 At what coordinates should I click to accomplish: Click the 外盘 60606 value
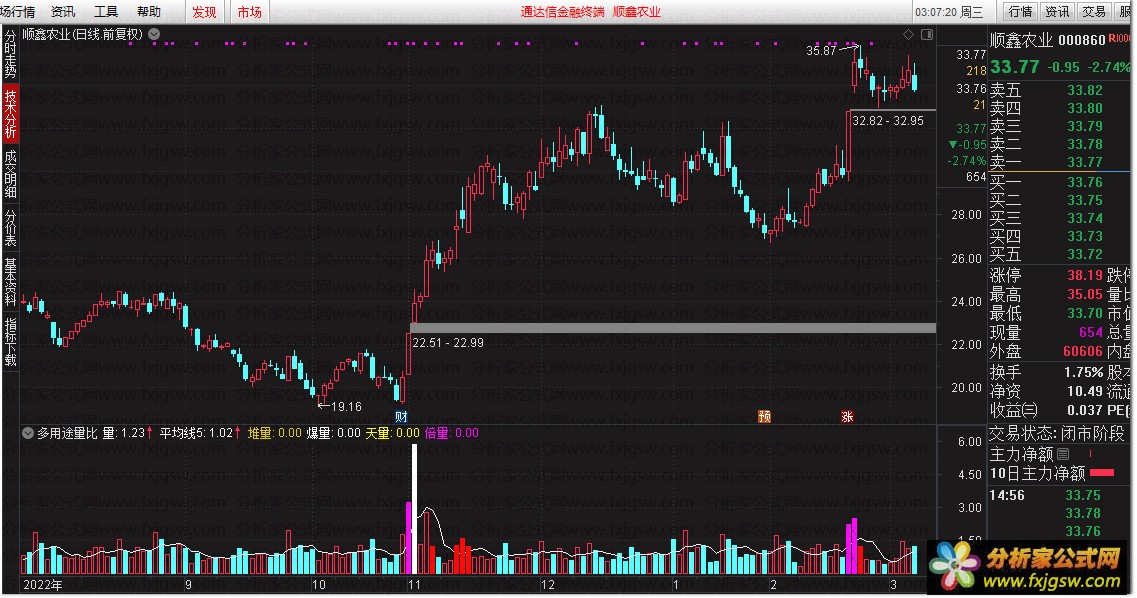click(1083, 351)
